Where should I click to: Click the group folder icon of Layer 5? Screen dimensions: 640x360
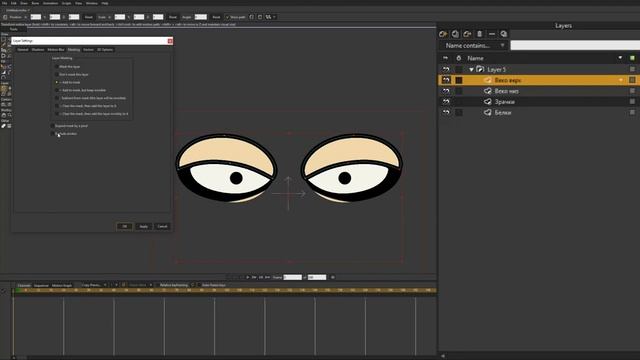coord(480,69)
